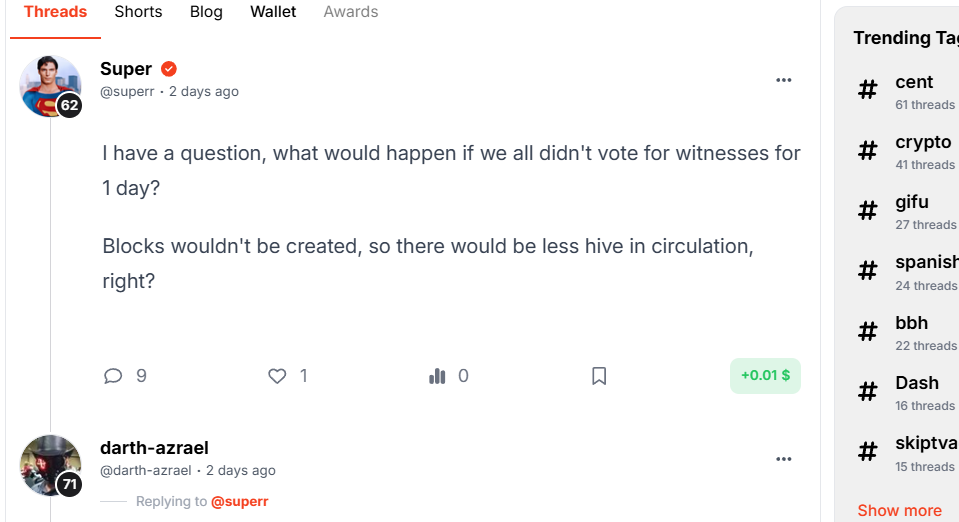Open the poll stats bar chart icon

coord(437,376)
